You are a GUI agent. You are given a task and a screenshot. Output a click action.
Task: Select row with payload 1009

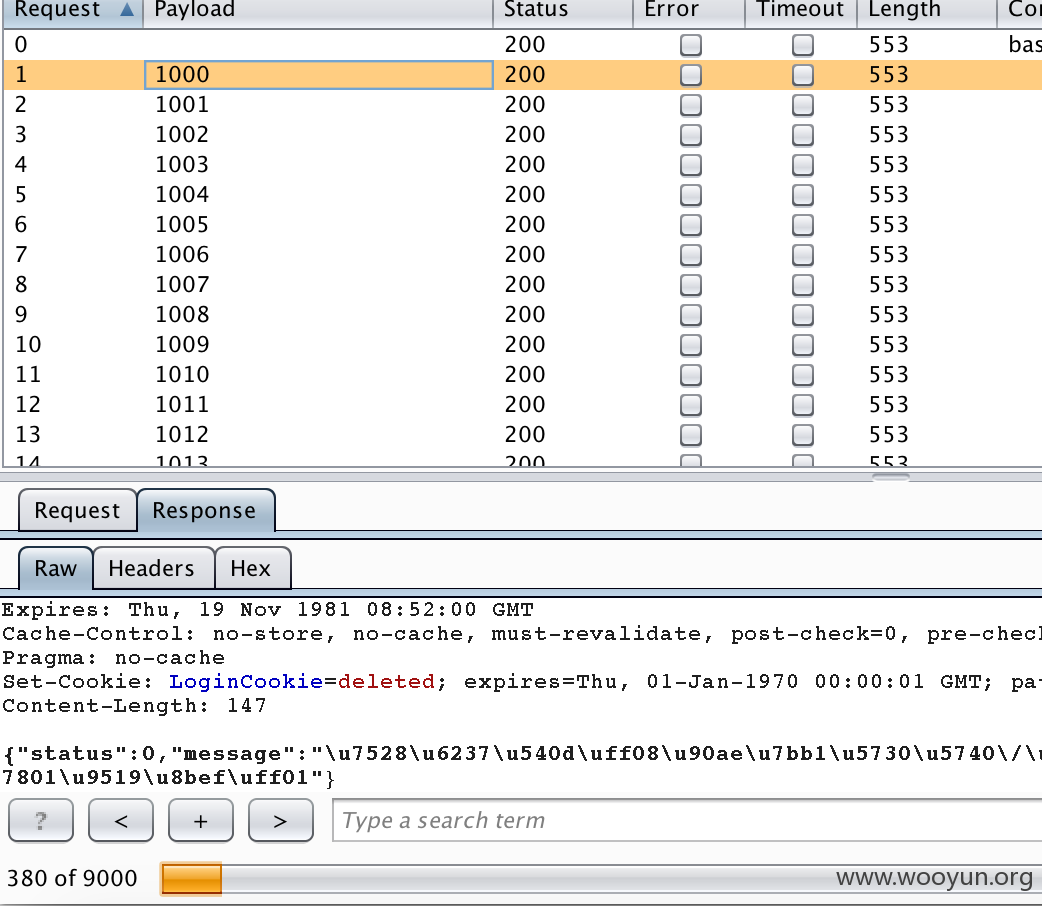coord(522,344)
